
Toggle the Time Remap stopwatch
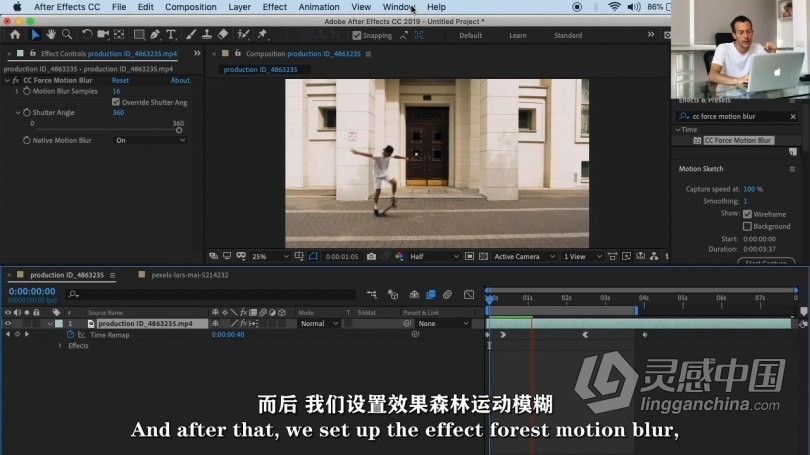tap(70, 335)
